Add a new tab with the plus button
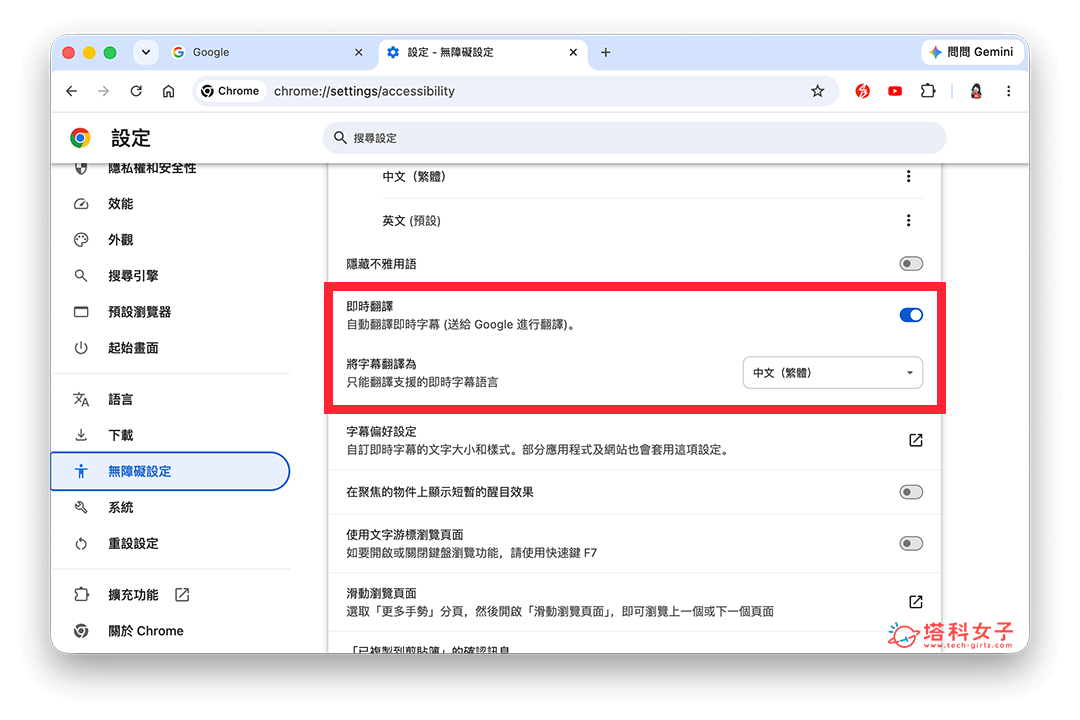This screenshot has height=720, width=1080. click(605, 52)
